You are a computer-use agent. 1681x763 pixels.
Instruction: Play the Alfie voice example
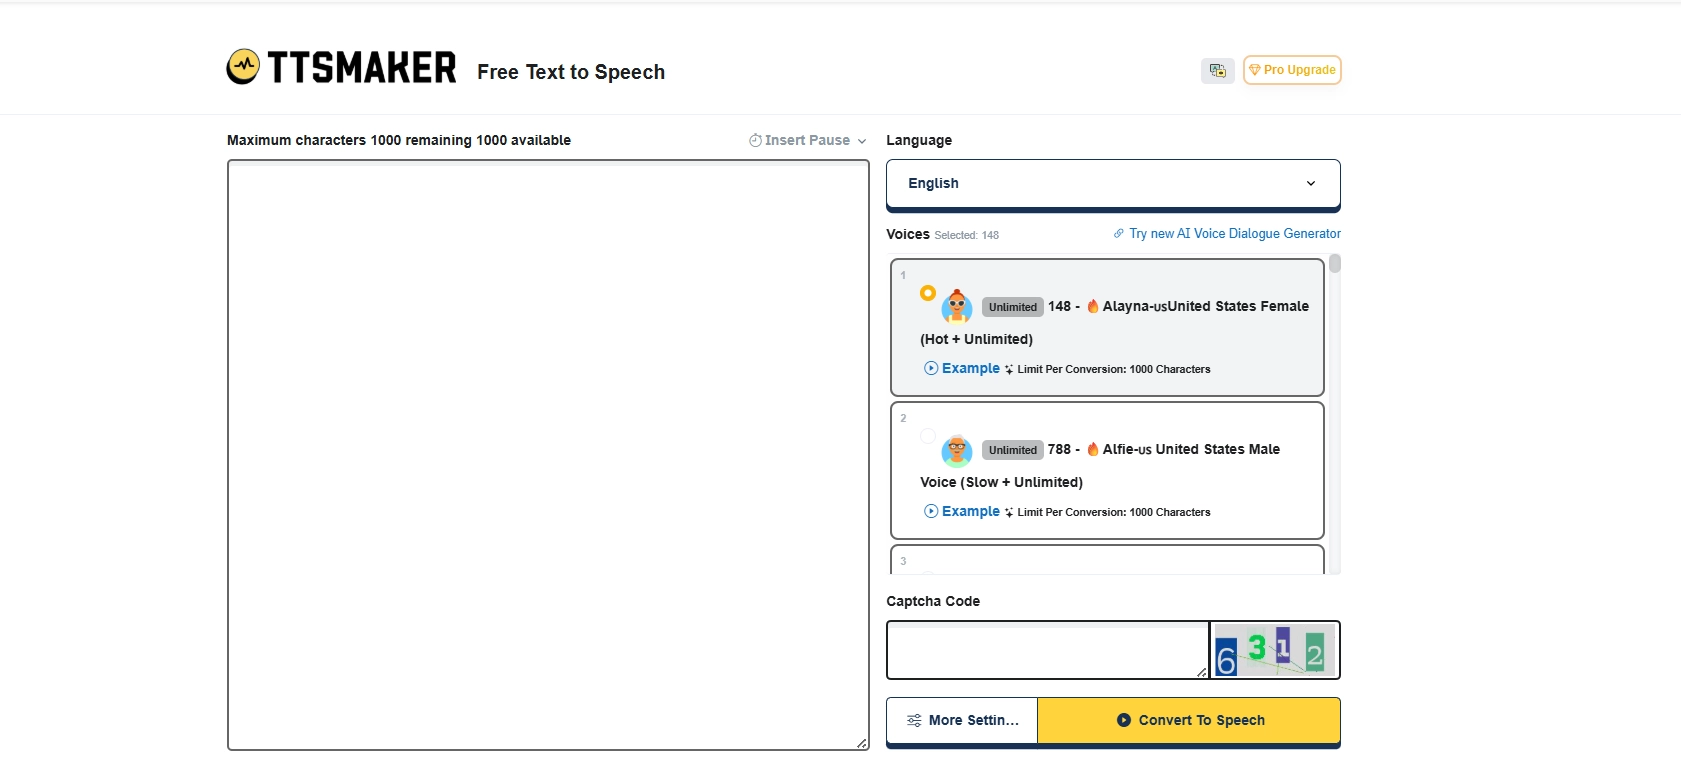click(961, 511)
